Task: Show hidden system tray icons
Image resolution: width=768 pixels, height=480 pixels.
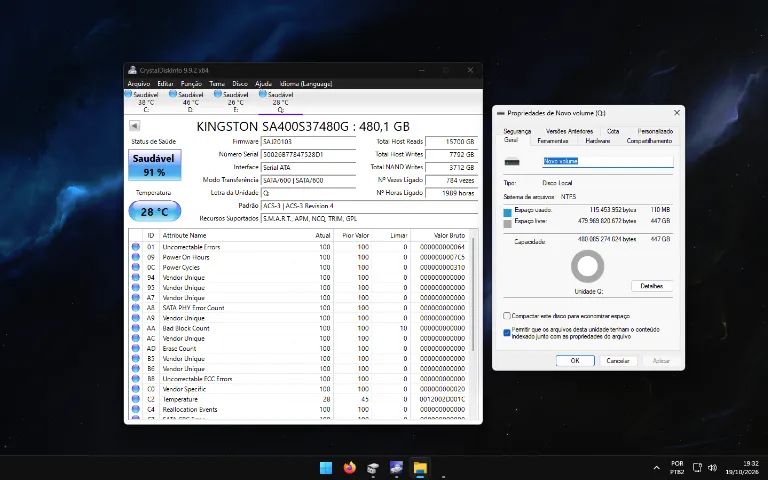Action: [656, 468]
